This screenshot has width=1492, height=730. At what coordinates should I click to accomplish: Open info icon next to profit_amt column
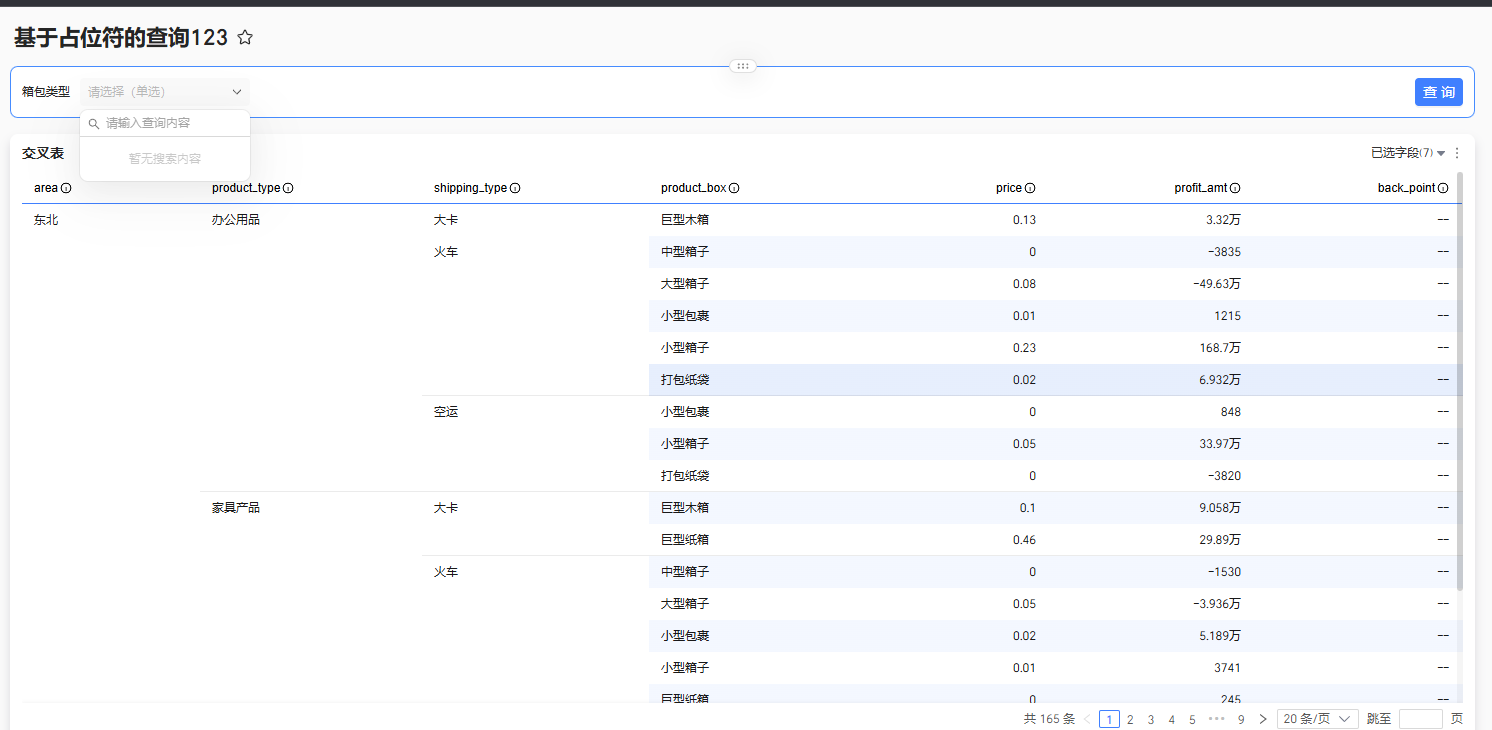[x=1235, y=188]
